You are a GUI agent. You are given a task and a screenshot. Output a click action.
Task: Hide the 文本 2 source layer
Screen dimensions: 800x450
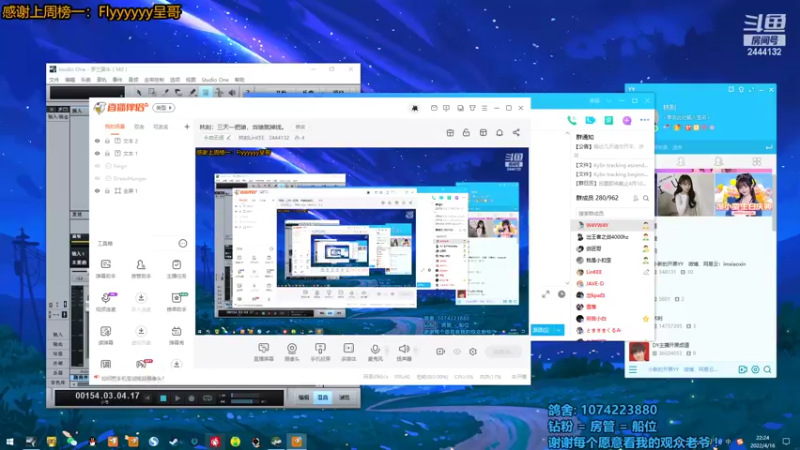point(97,141)
